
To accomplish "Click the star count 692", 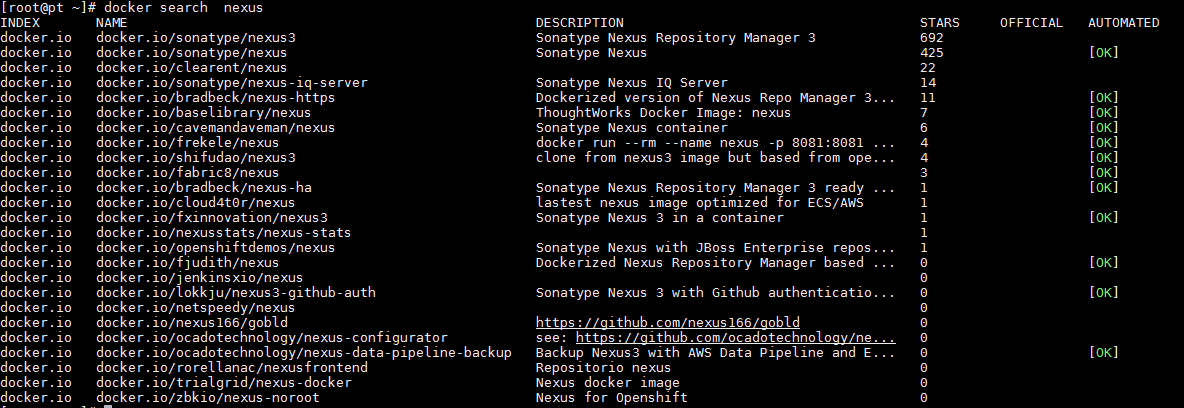I will [931, 38].
